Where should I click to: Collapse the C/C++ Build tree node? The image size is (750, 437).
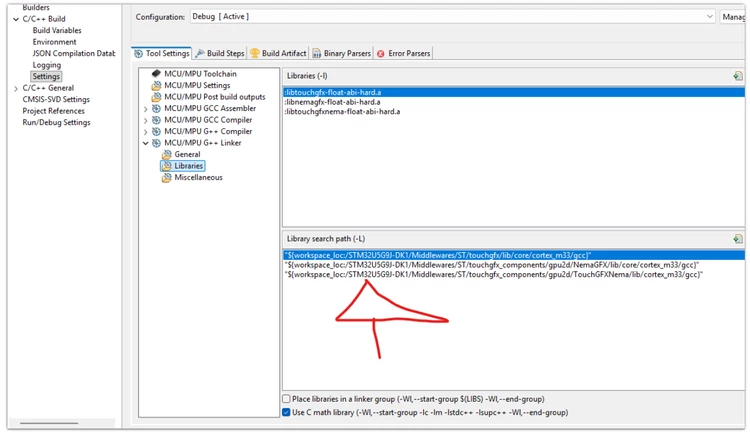pos(16,19)
